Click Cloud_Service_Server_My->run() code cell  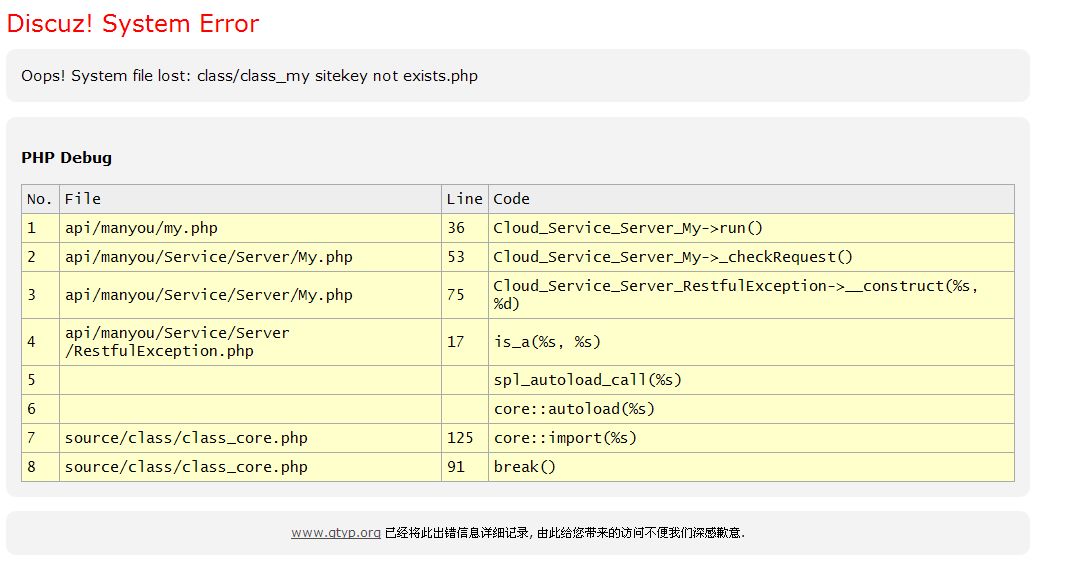751,228
